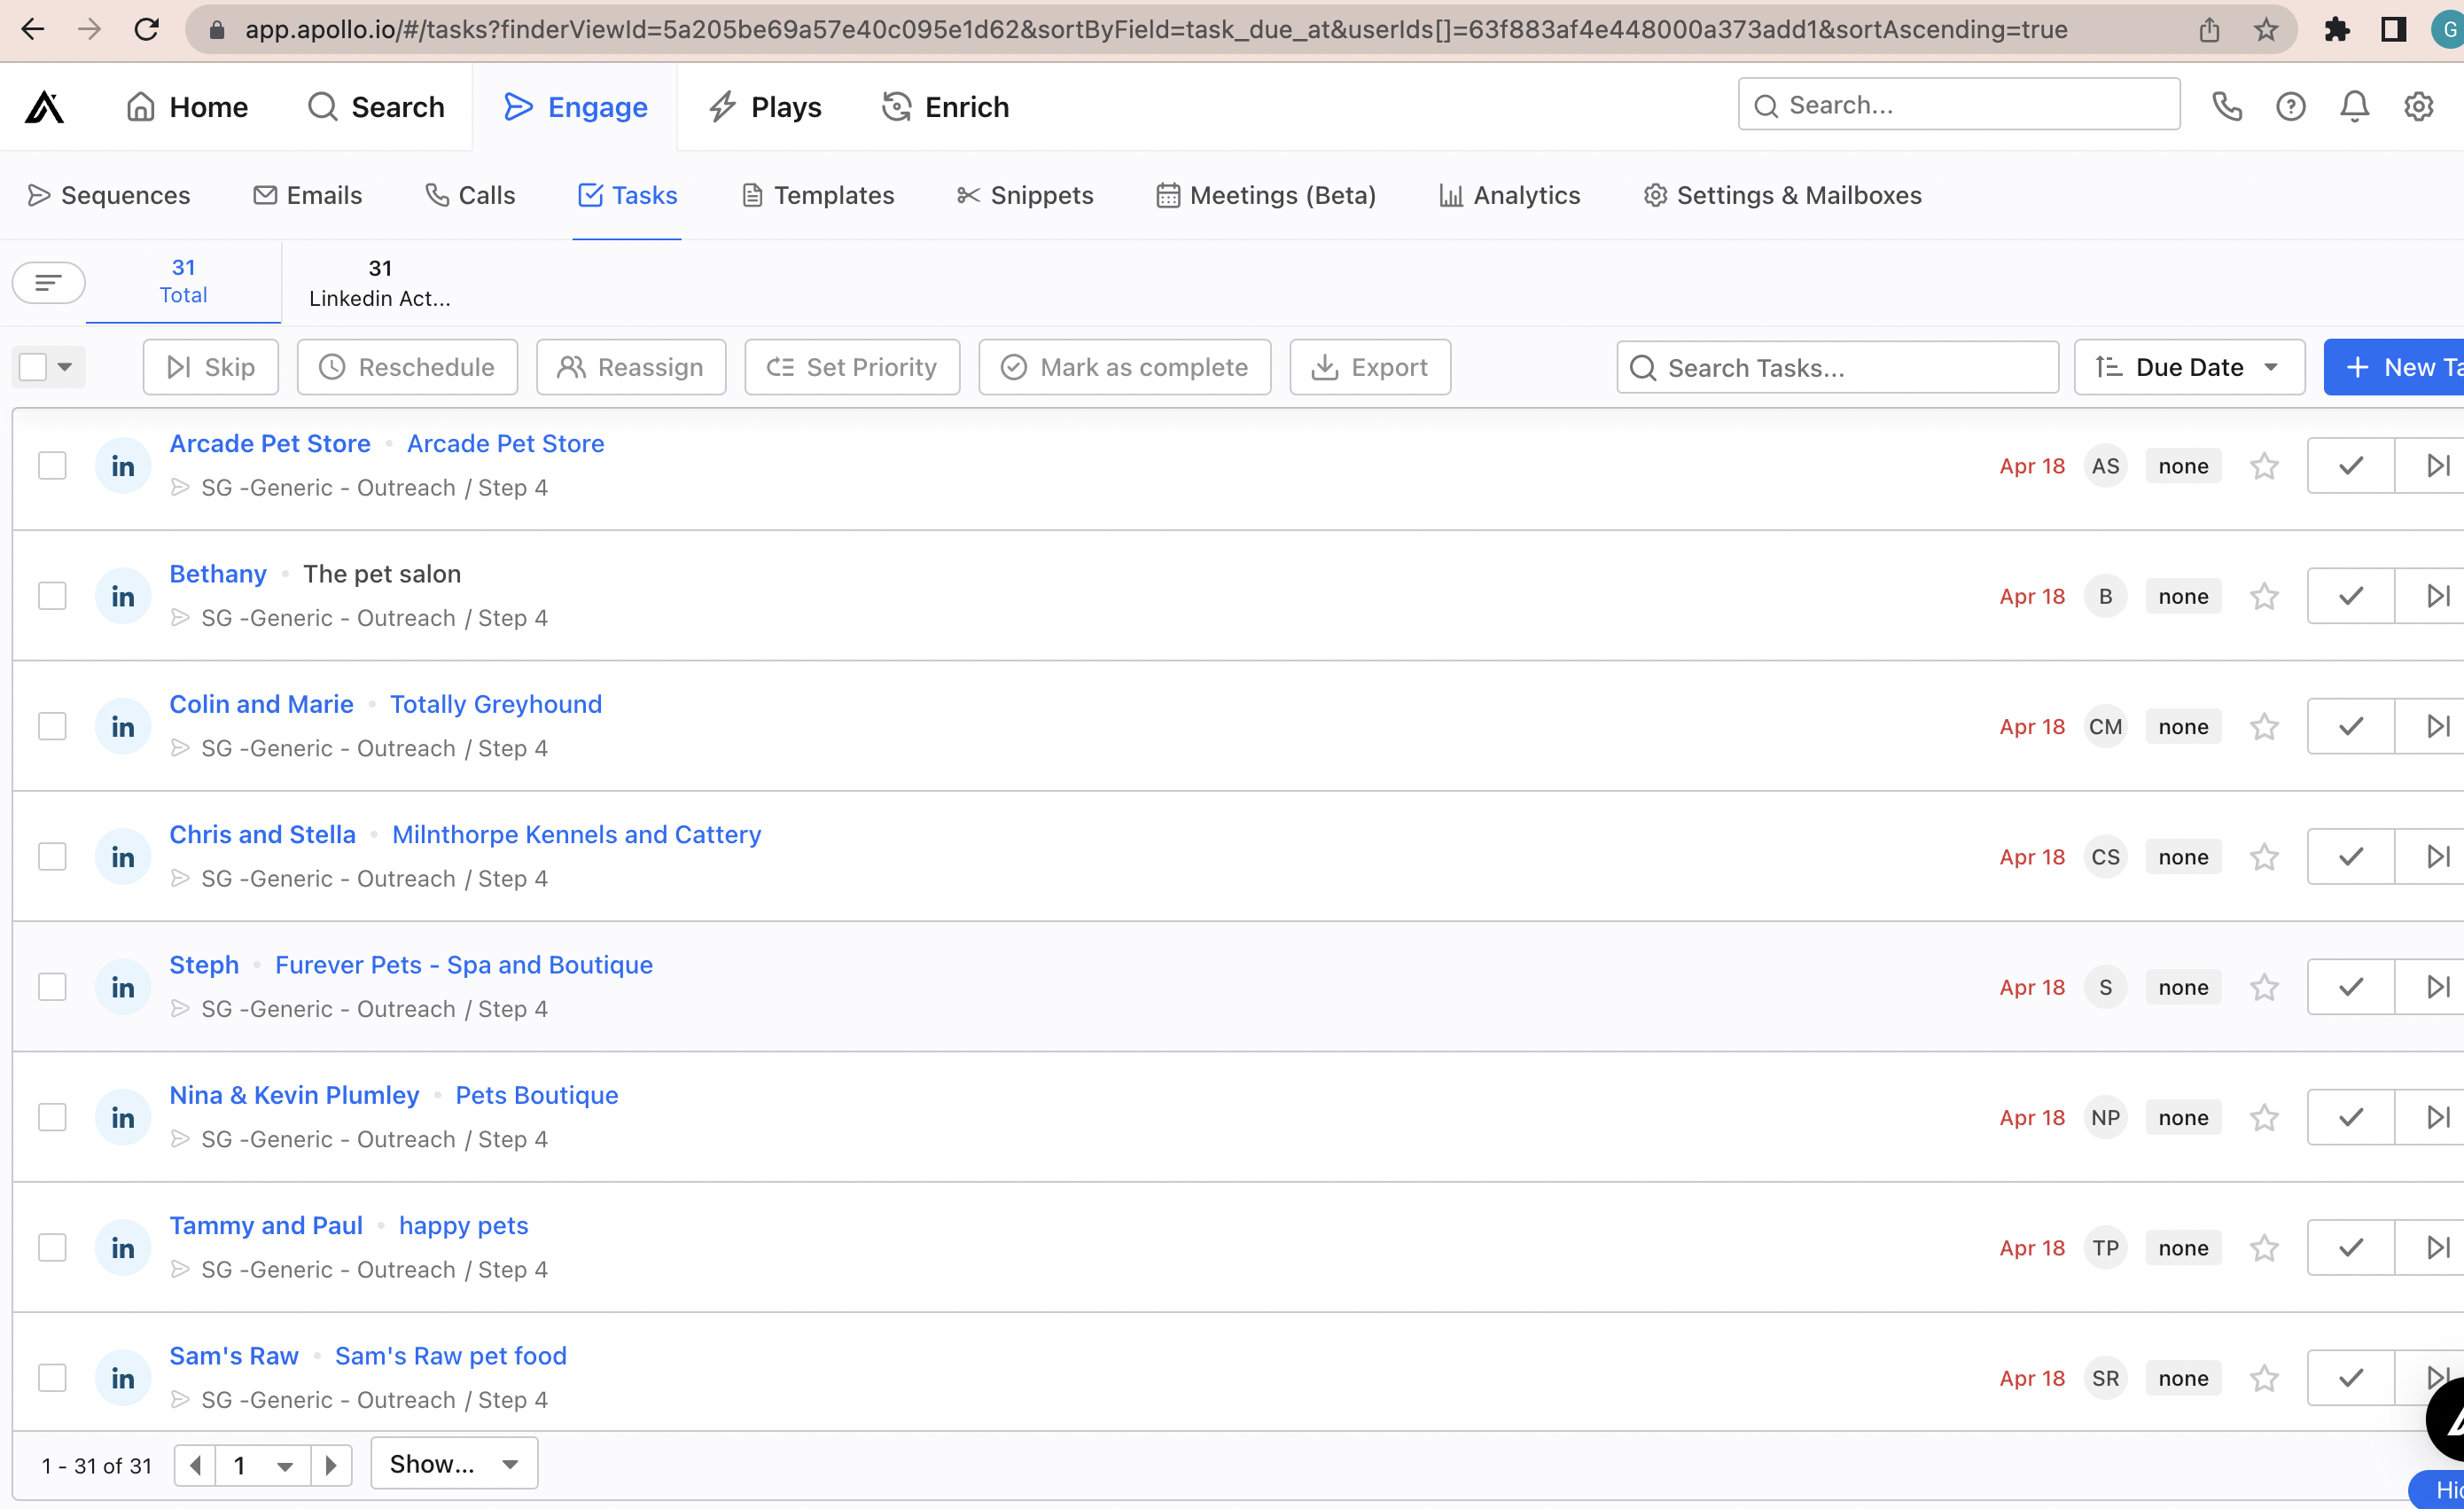Screen dimensions: 2464x1509
Task: Bookmark this page with browser star
Action: pos(2266,30)
